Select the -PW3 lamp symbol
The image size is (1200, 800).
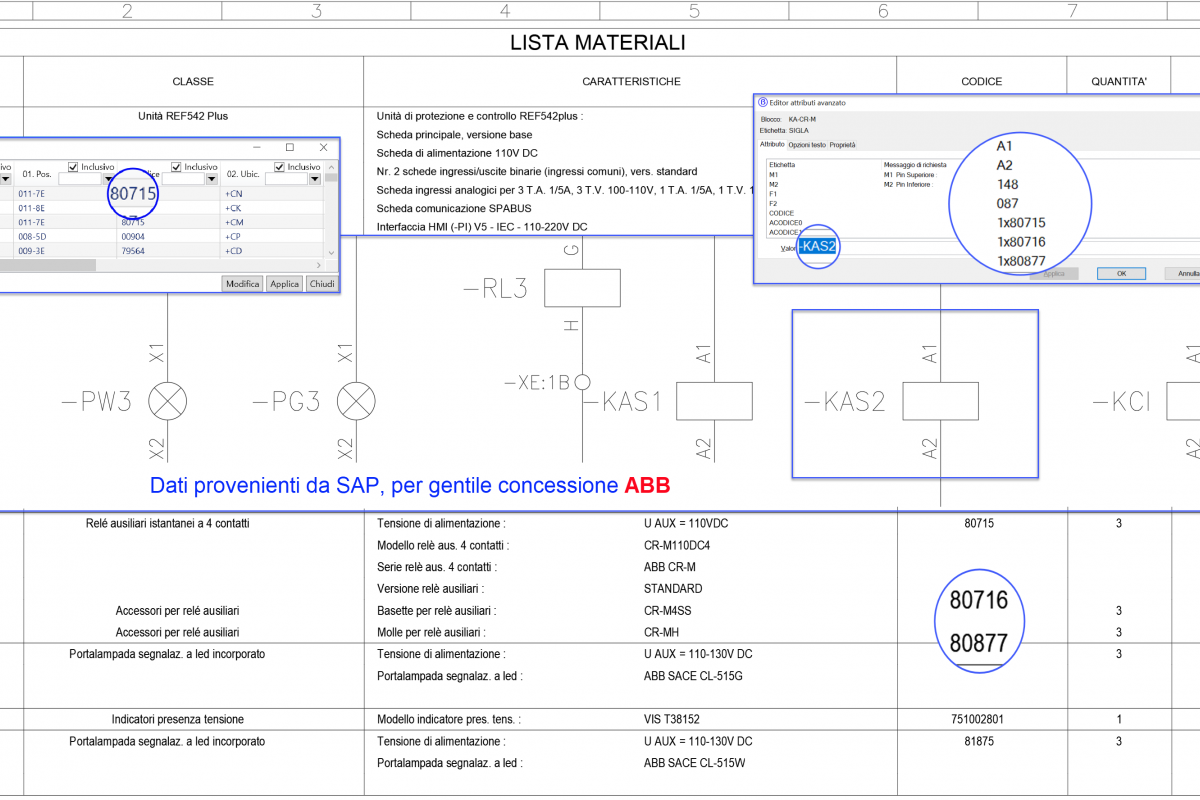pos(167,402)
